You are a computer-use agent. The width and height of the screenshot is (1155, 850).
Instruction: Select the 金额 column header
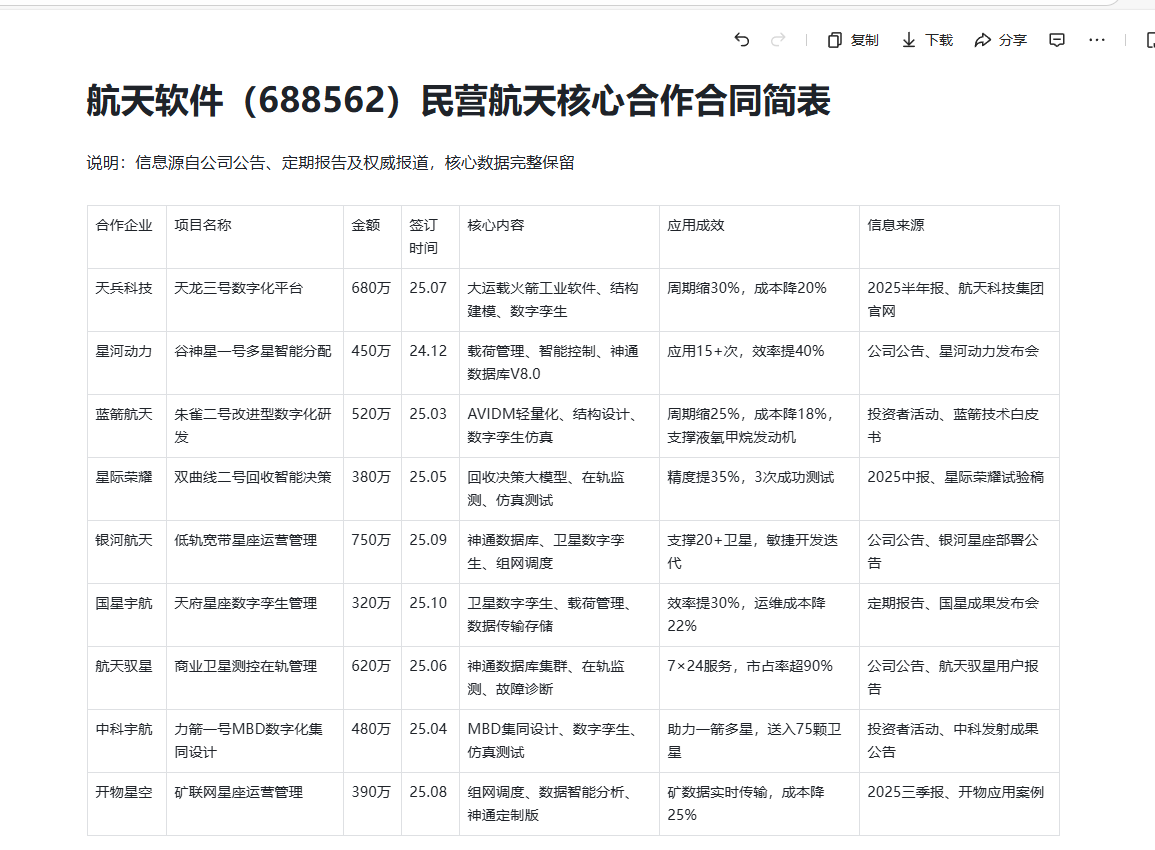point(372,236)
